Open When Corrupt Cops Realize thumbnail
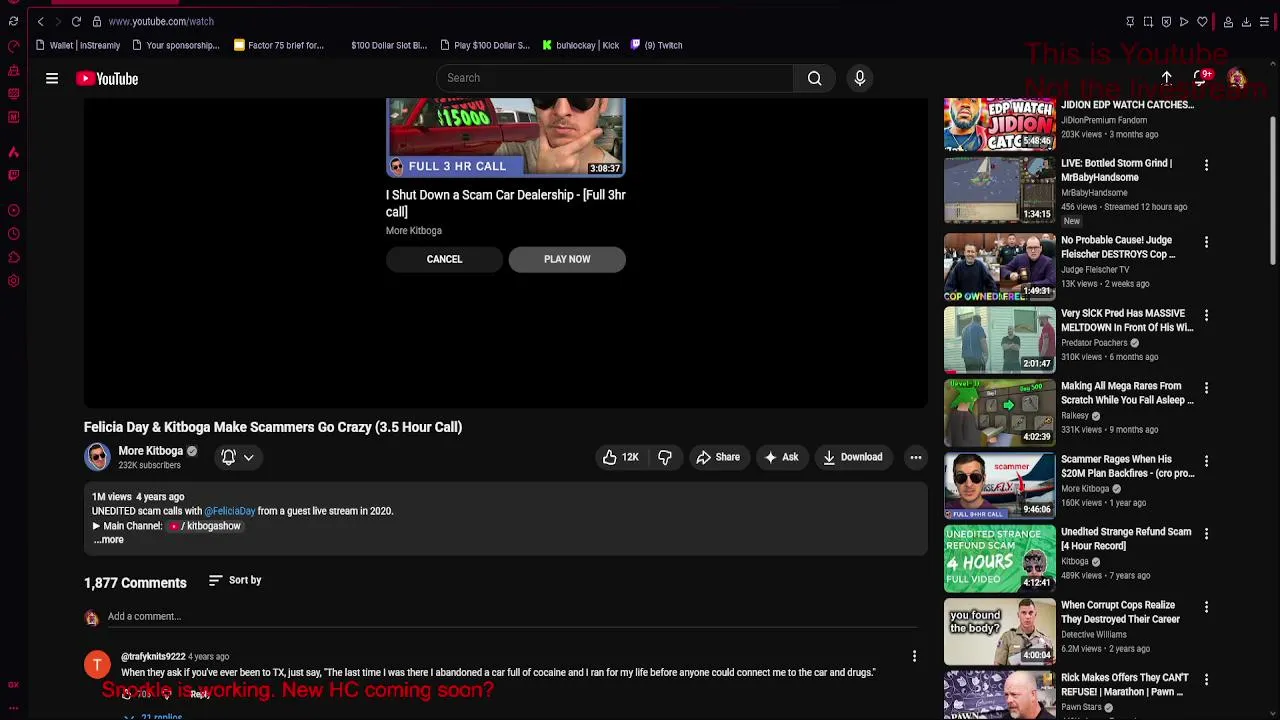Viewport: 1280px width, 720px height. click(x=1000, y=631)
